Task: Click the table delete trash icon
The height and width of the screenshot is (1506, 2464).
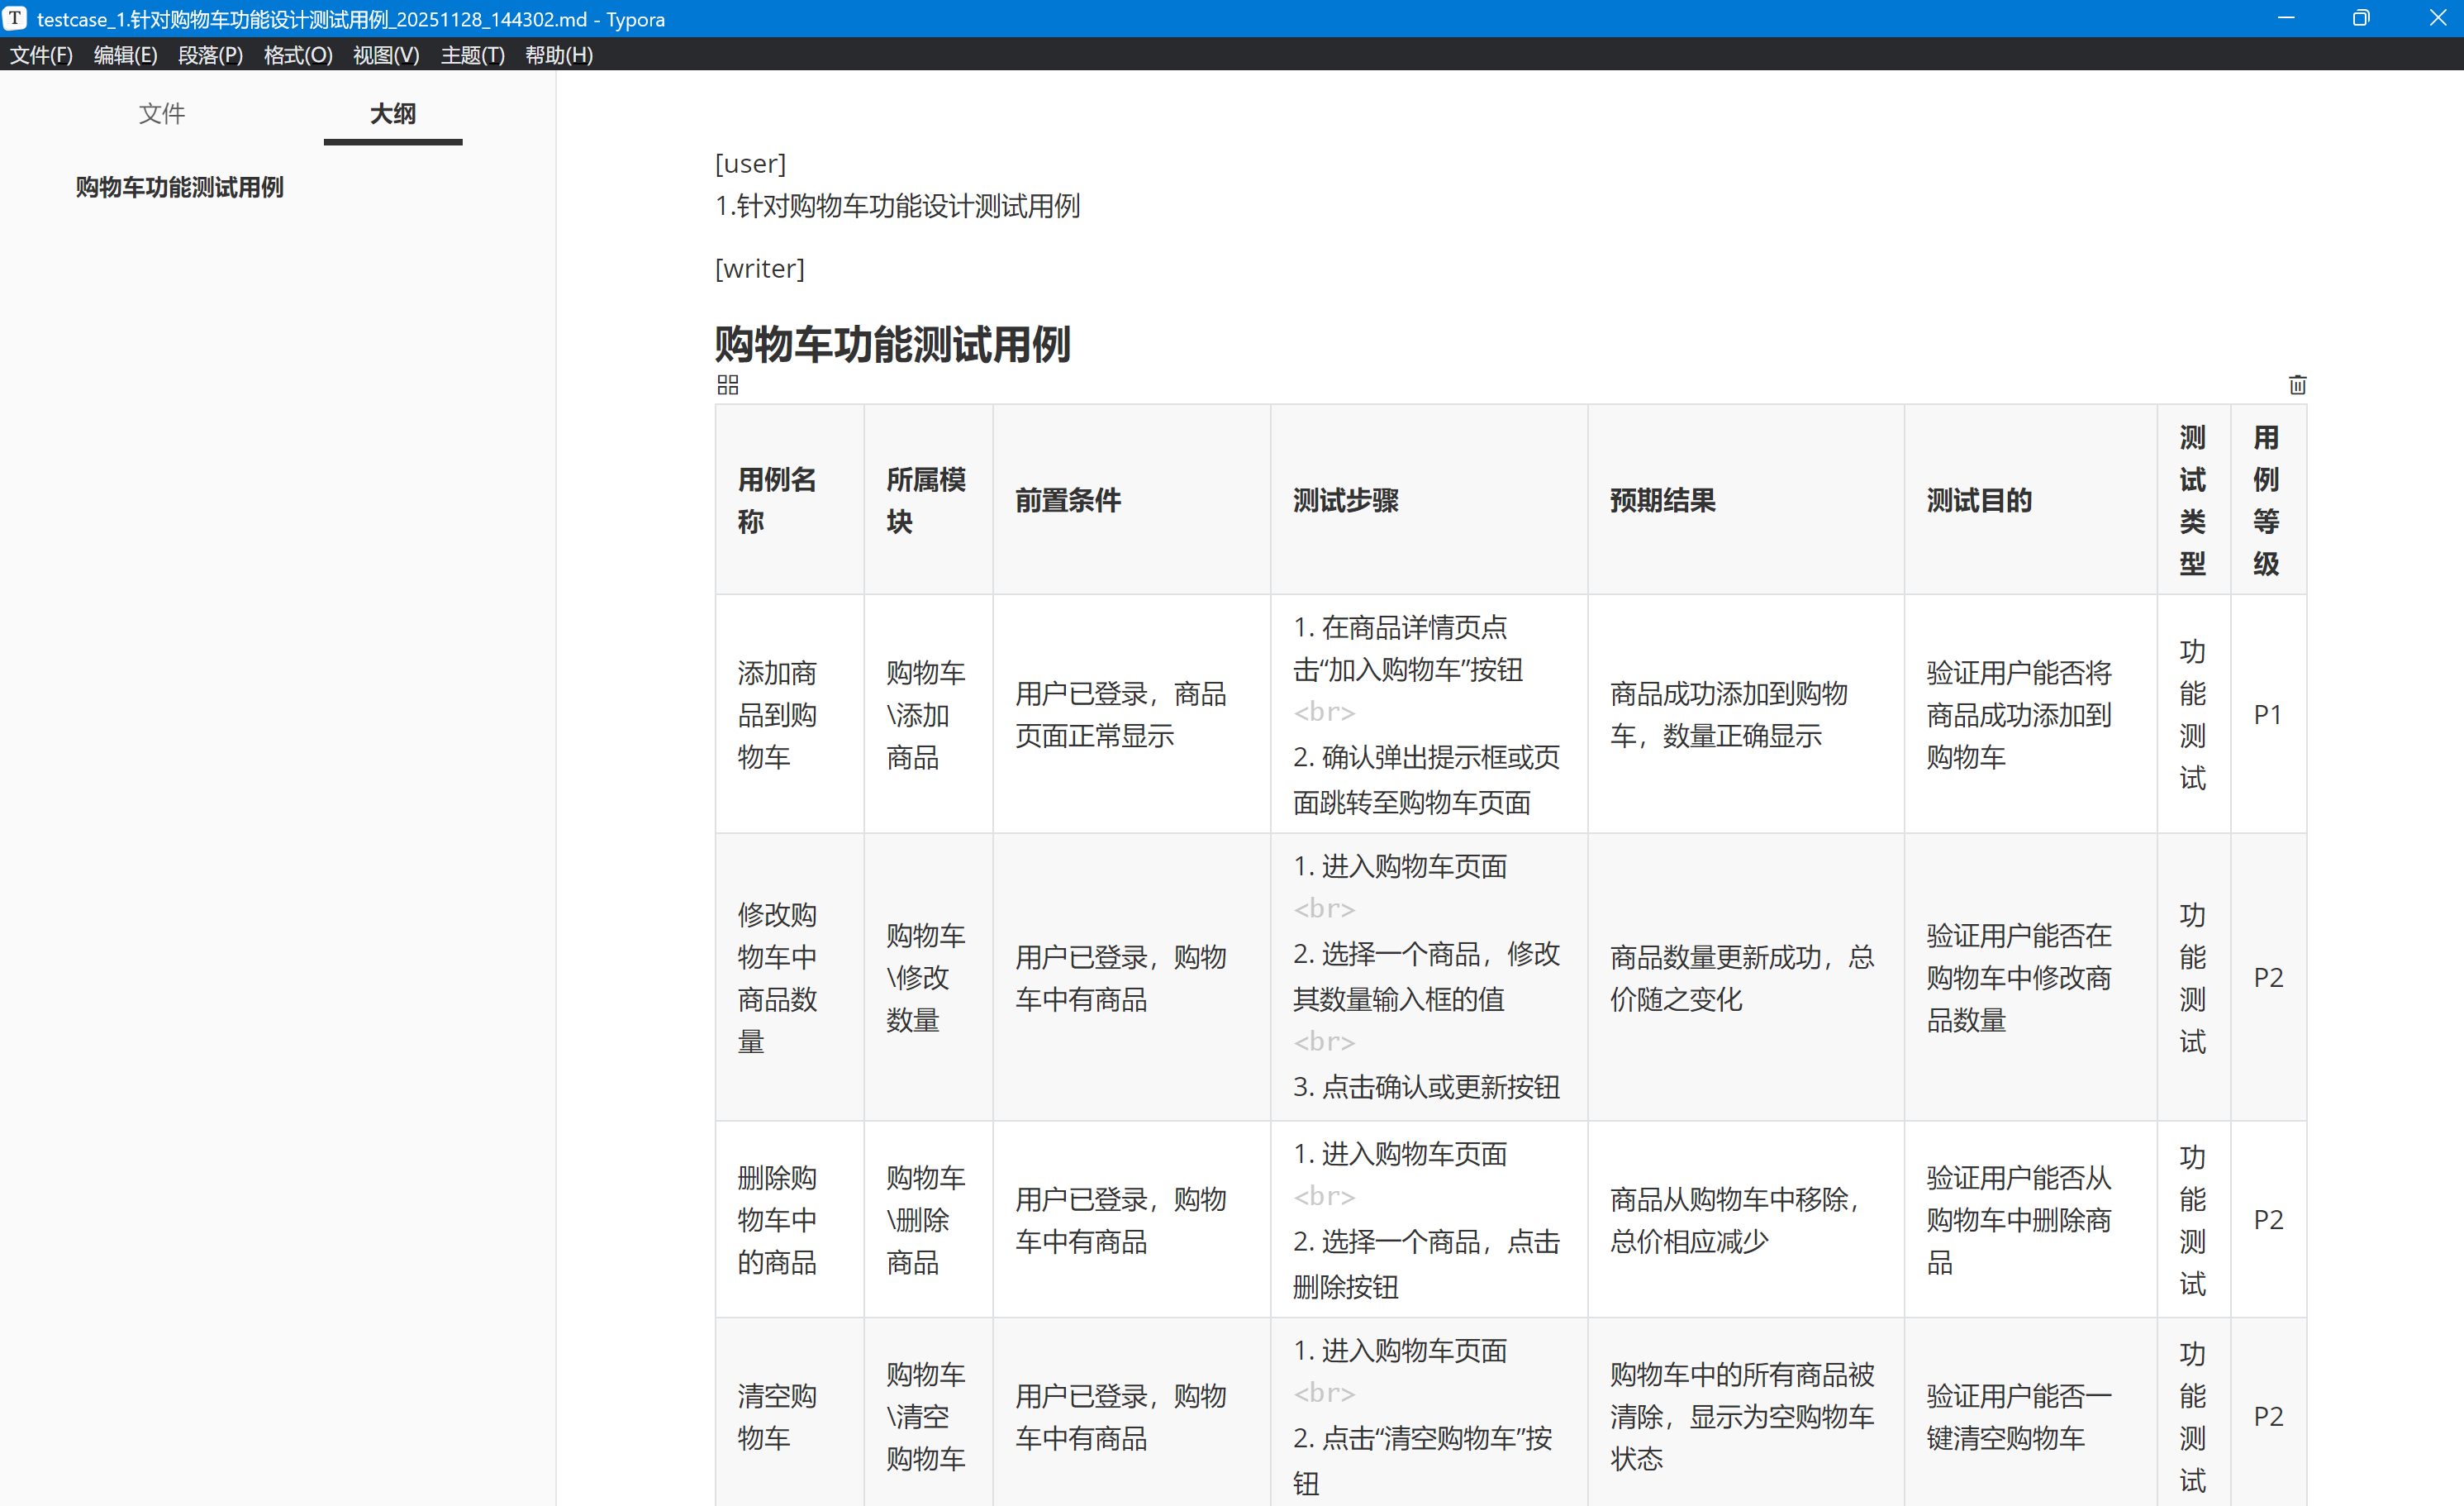Action: pos(2297,385)
